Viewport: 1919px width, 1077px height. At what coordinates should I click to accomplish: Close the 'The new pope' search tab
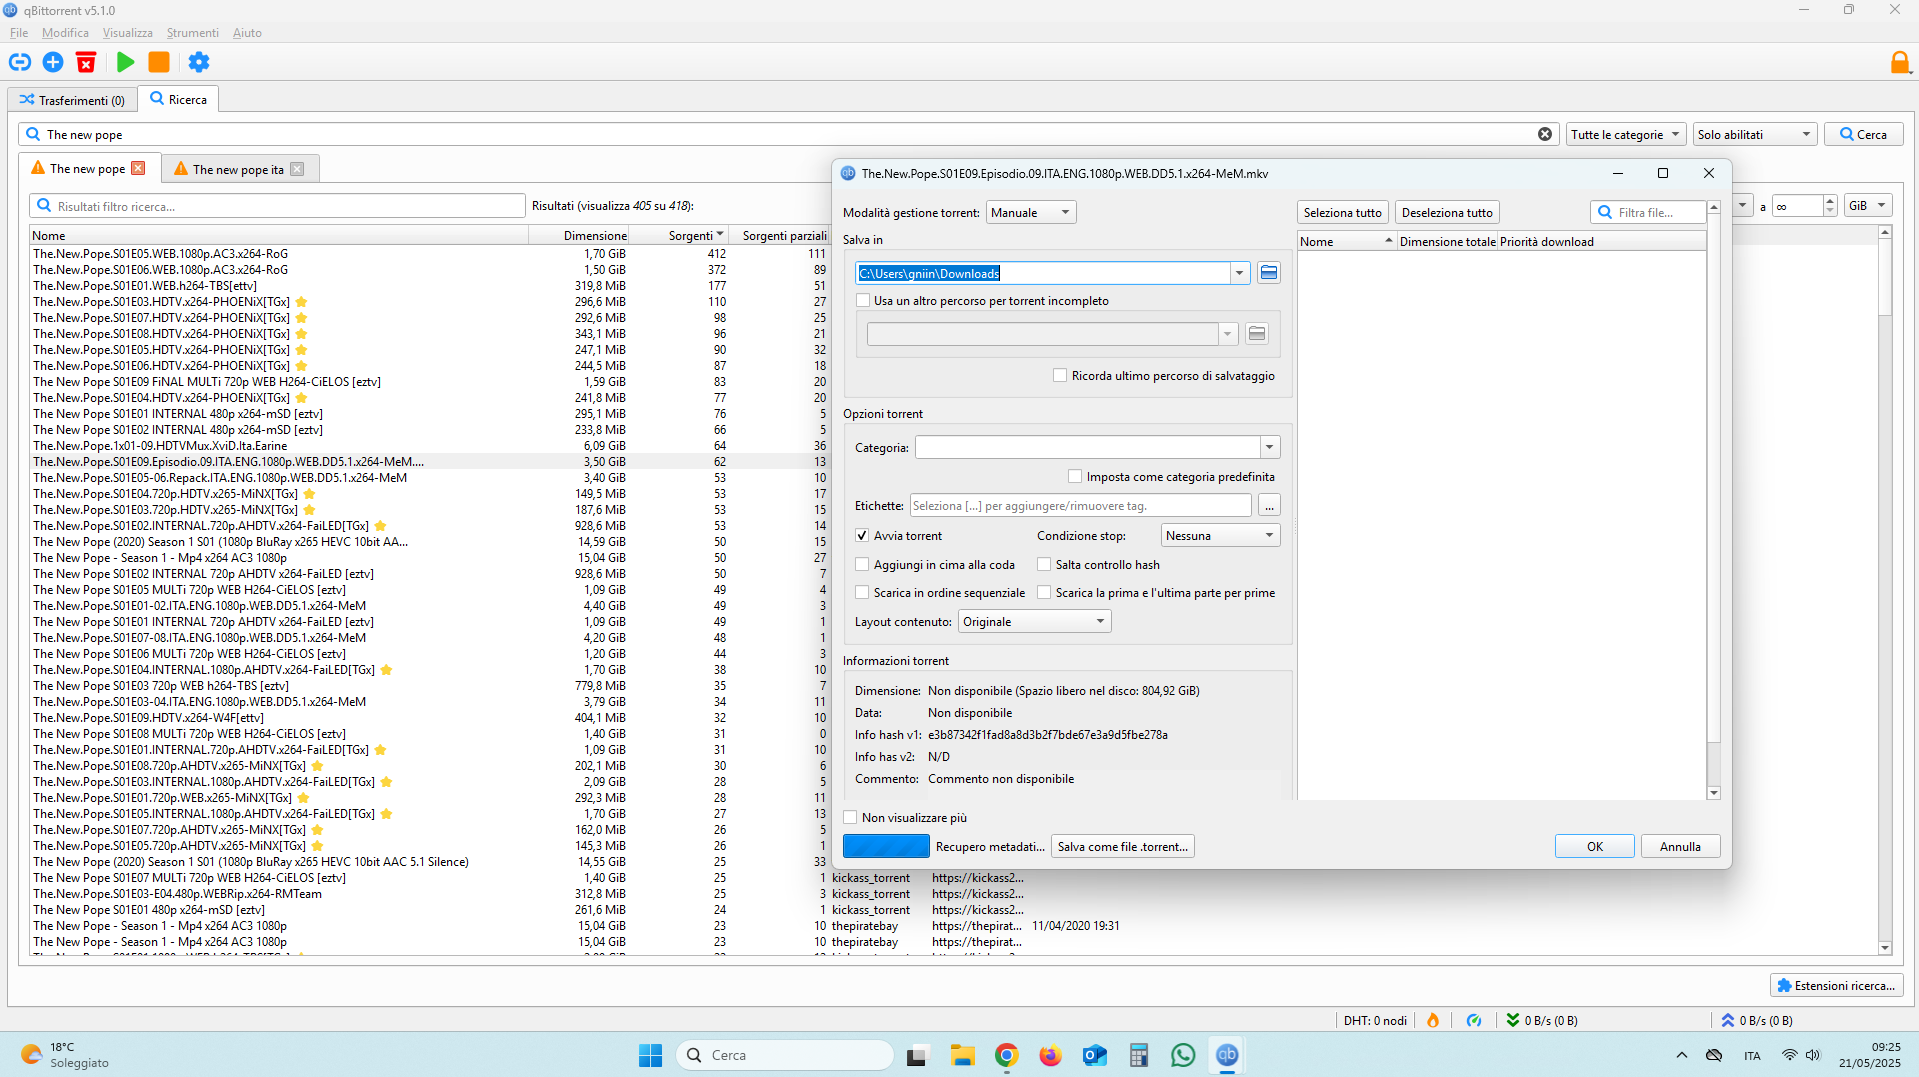(x=138, y=168)
